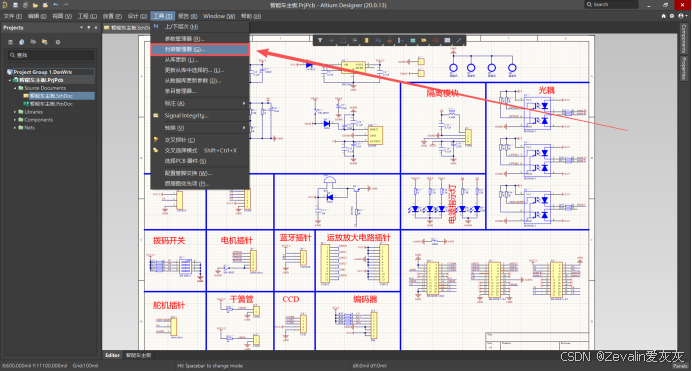This screenshot has height=371, width=692.
Task: Open the 编辑 (E) menu
Action: click(x=37, y=16)
